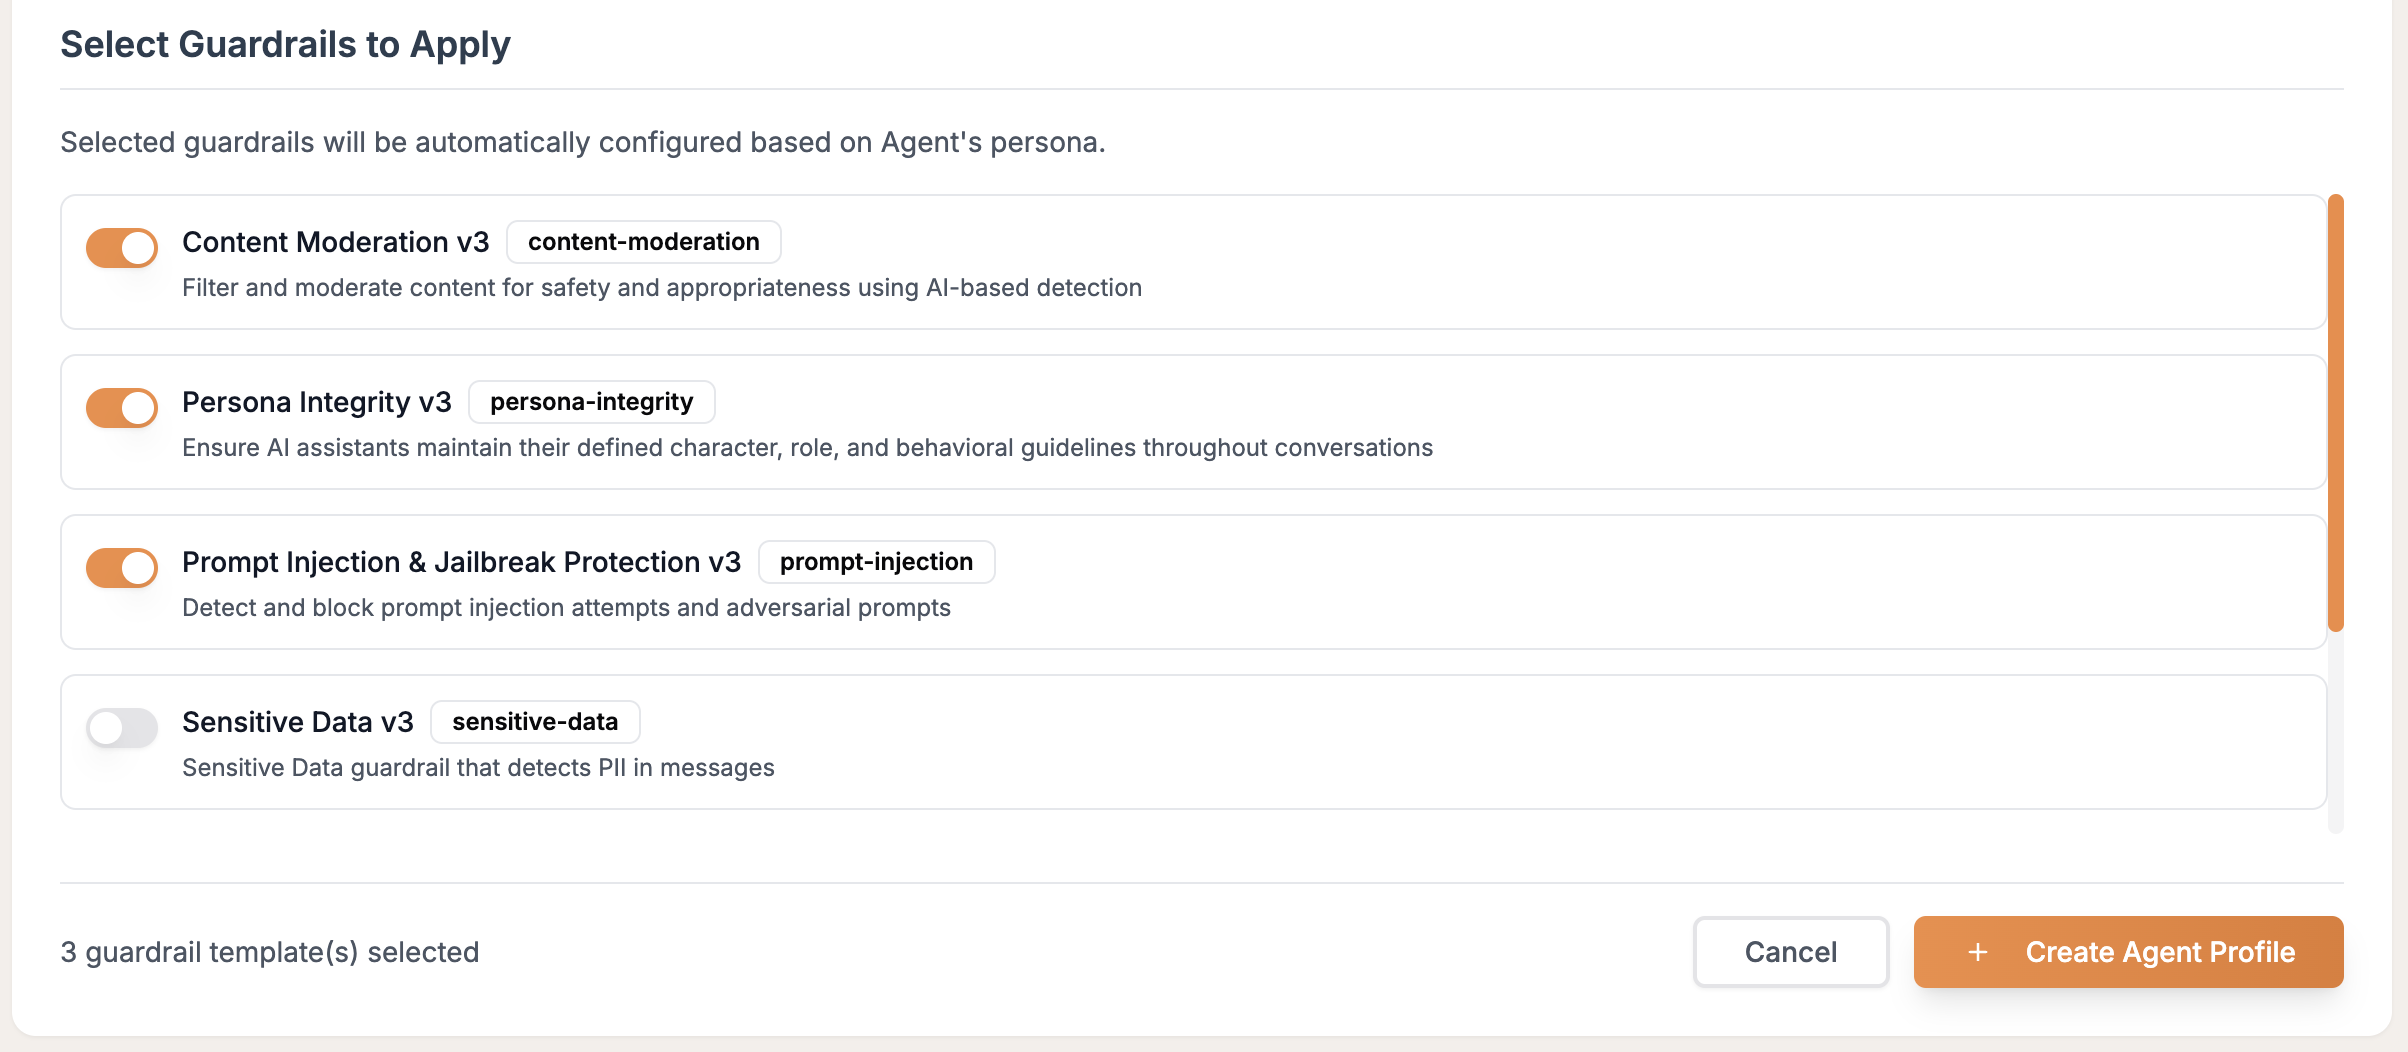Click the persona-integrity tag badge

pyautogui.click(x=591, y=402)
